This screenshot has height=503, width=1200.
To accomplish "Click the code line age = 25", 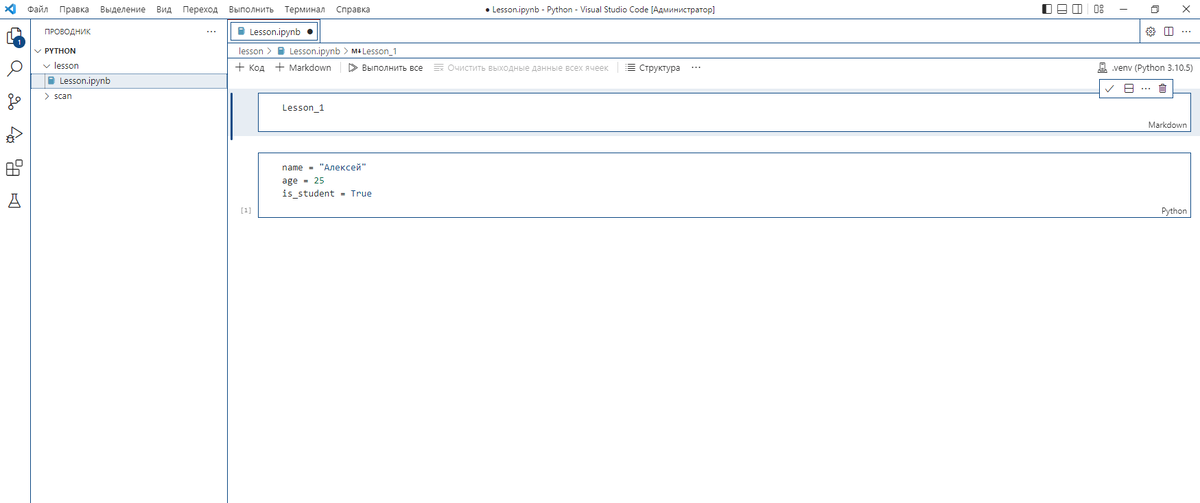I will point(303,180).
